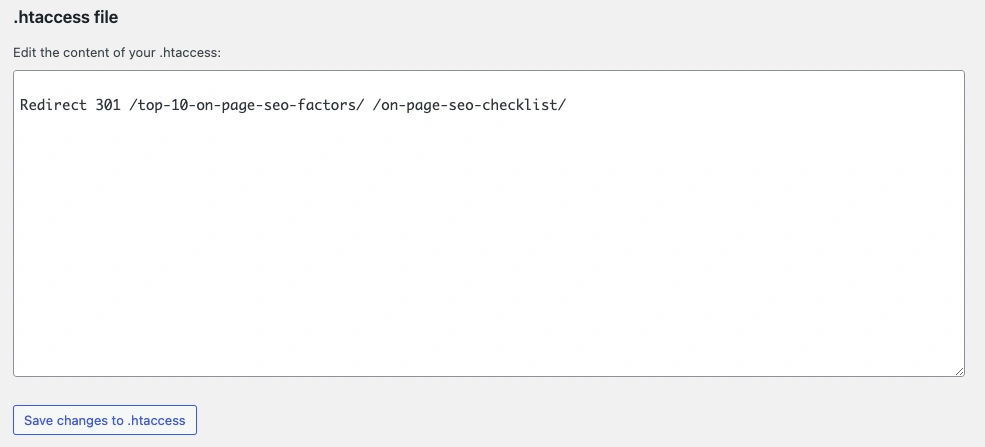
Task: Click the .htaccess file heading
Action: (65, 17)
